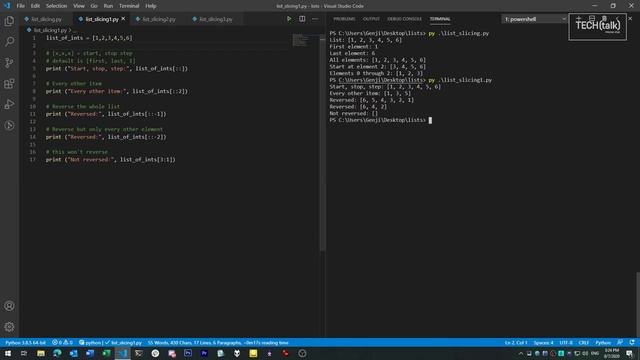Close the list_slicing1.py editor tab
Screen dimensions: 640x360
tap(123, 19)
